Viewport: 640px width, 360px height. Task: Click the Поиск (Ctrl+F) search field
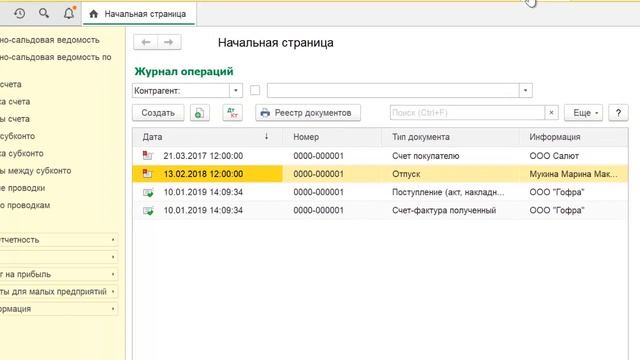tap(467, 113)
